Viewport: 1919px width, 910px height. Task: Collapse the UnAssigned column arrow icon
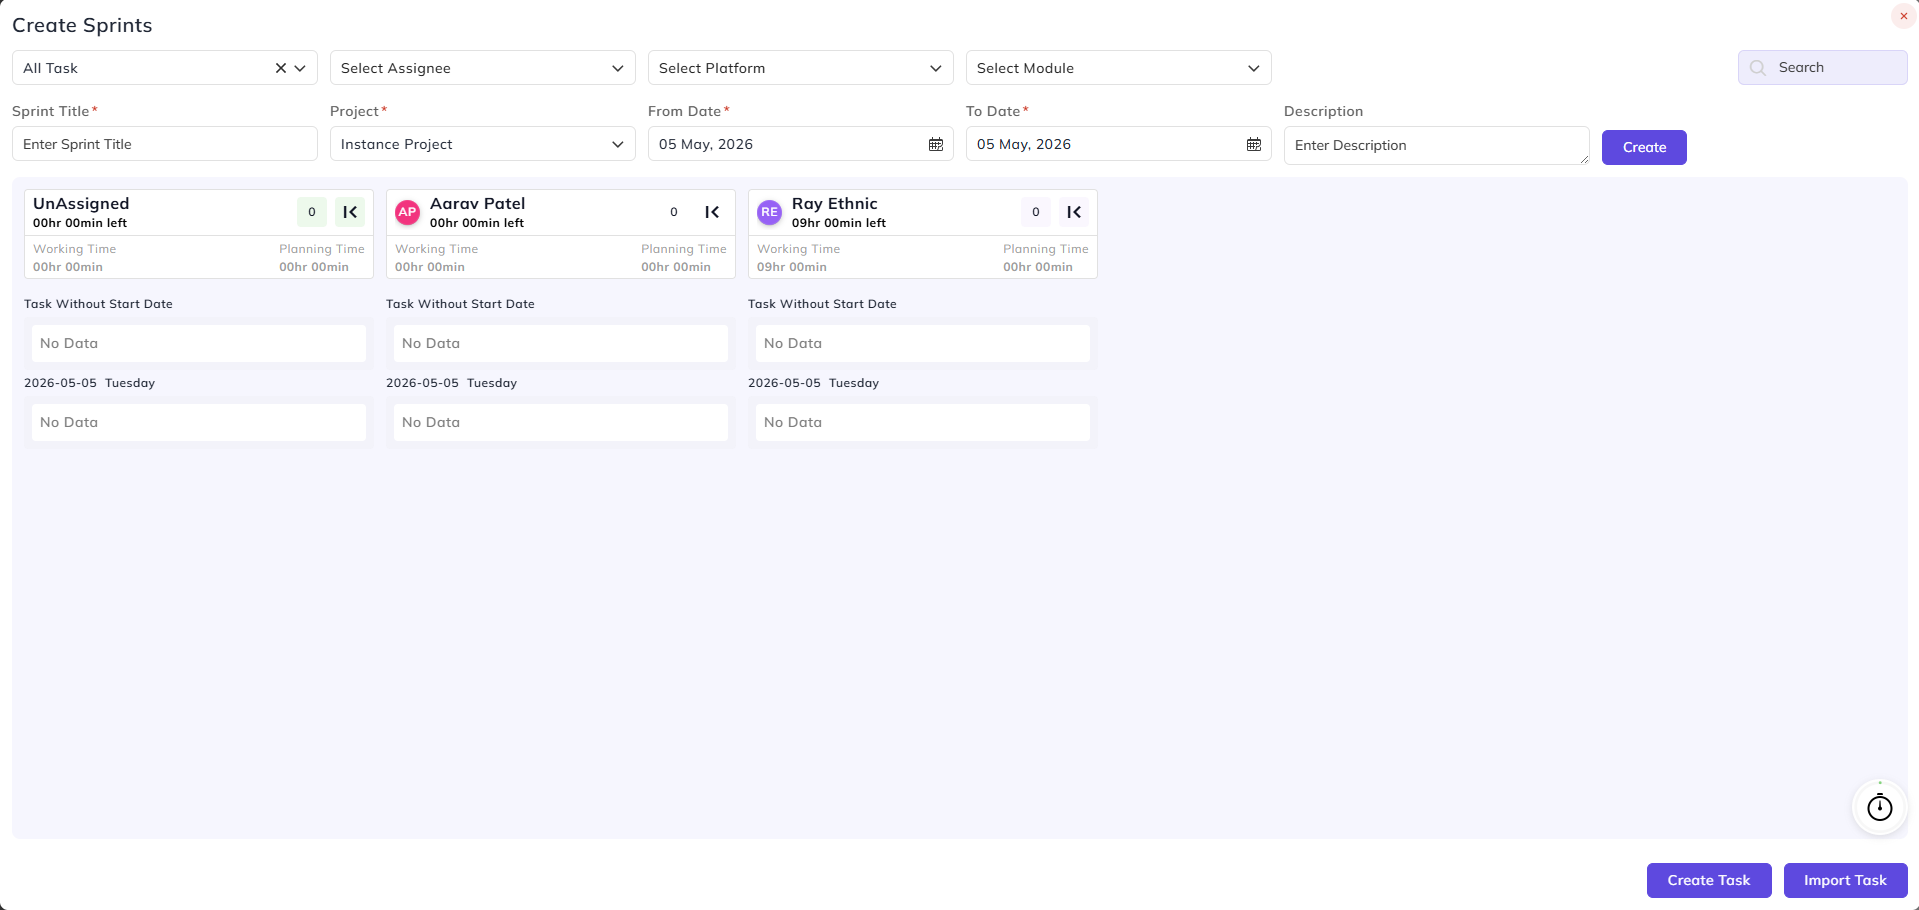tap(350, 212)
